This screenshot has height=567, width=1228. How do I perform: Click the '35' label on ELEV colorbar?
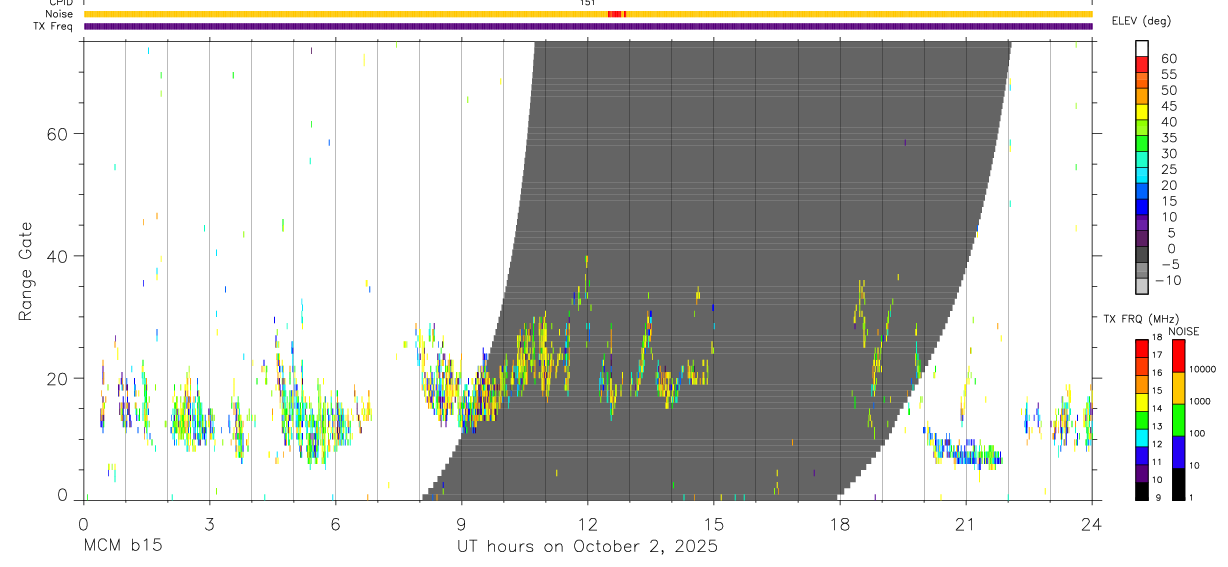pyautogui.click(x=1168, y=137)
